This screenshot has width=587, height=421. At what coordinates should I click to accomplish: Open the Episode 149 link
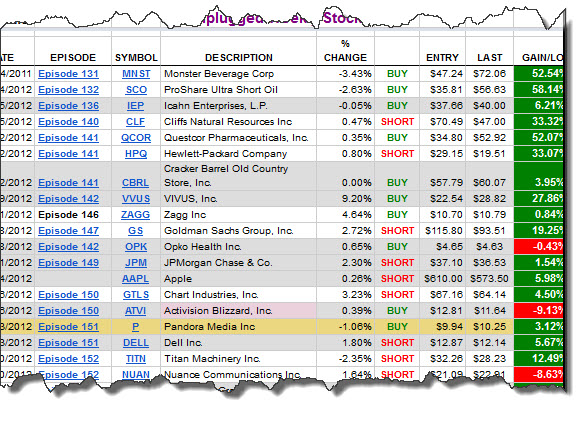[69, 263]
